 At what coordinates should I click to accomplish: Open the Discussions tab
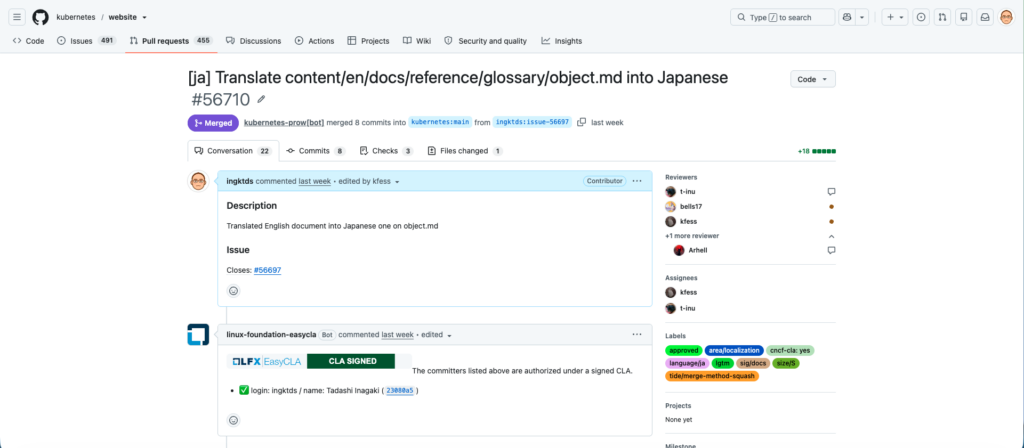tap(253, 40)
